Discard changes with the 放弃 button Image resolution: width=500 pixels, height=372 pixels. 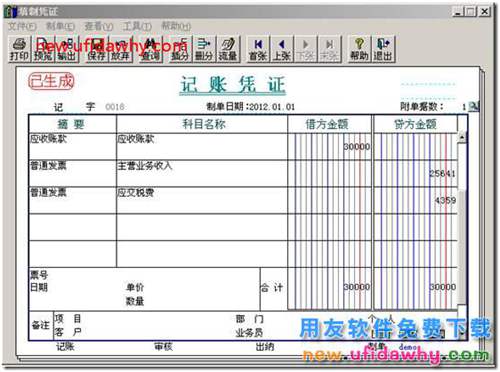[120, 49]
